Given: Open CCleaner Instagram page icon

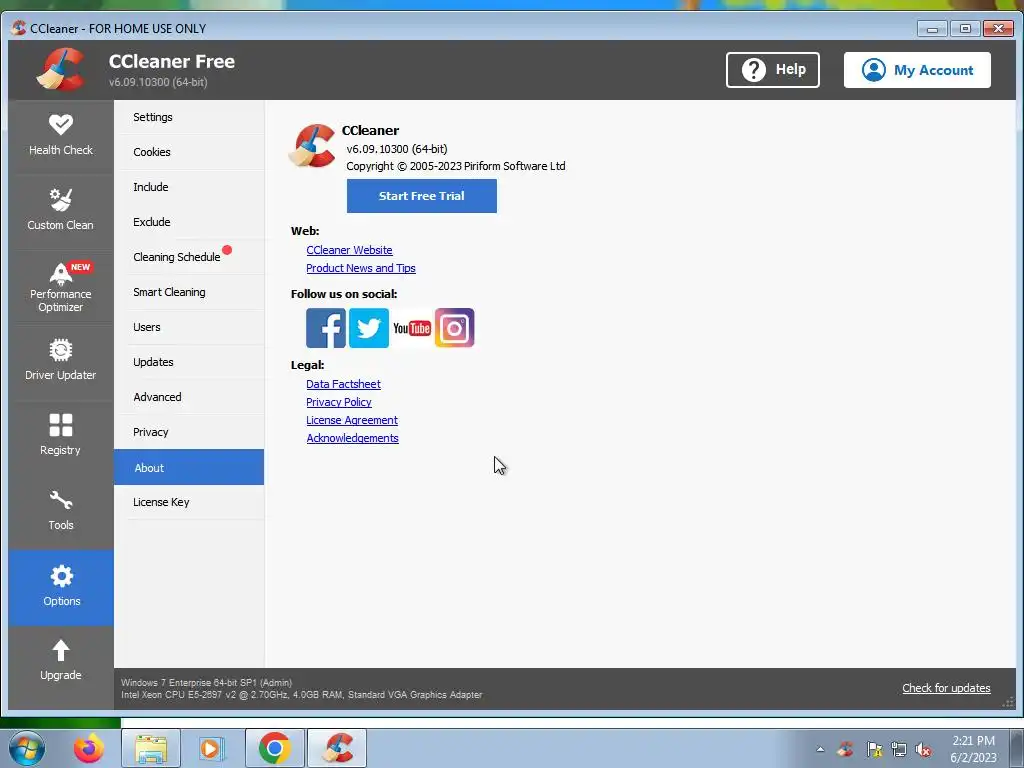Looking at the screenshot, I should point(455,328).
